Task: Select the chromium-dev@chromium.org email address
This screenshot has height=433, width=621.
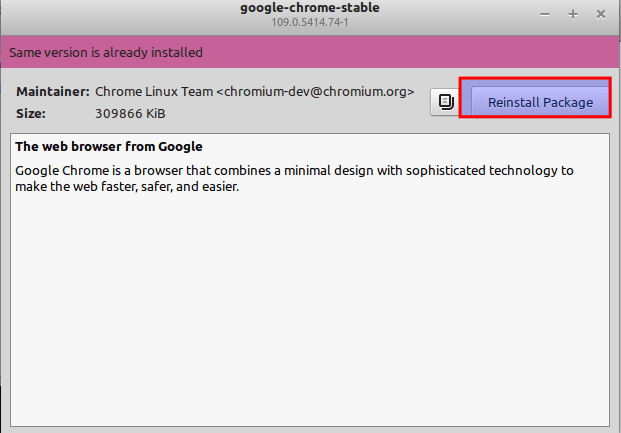Action: [x=315, y=92]
